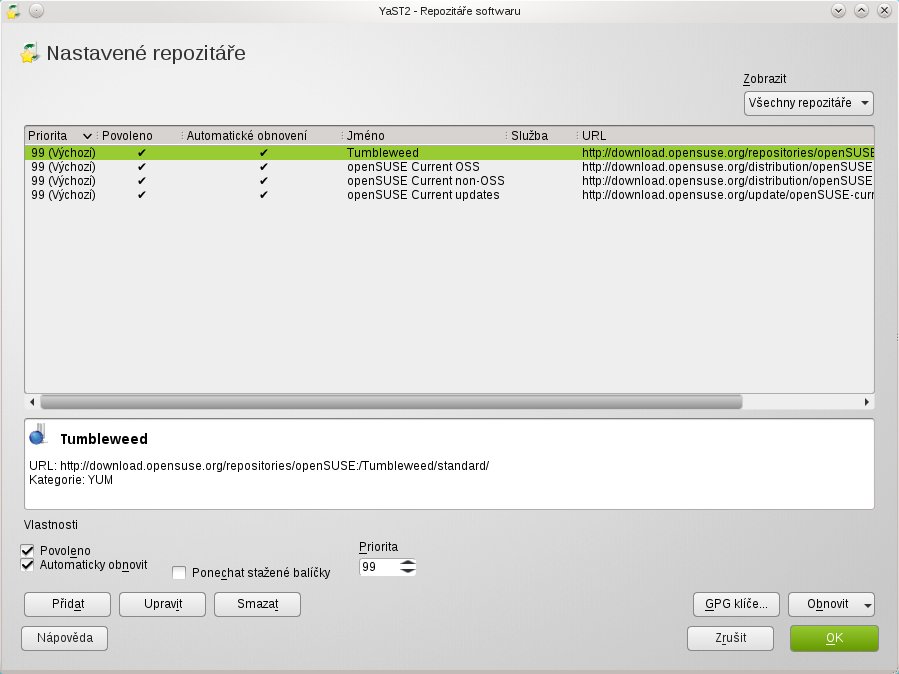Click the globe icon next to the Tumbleweed details
This screenshot has width=899, height=674.
[37, 435]
